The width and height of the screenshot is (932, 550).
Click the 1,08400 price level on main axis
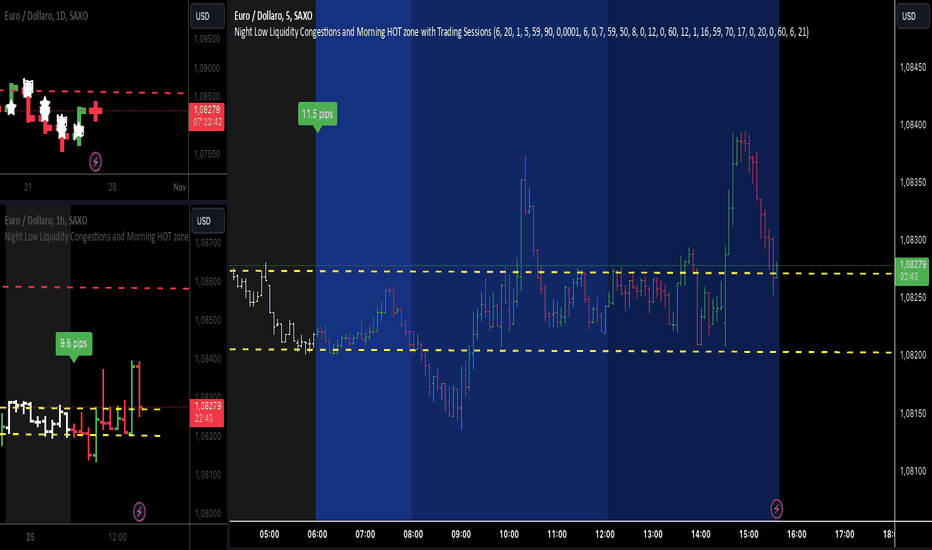(x=913, y=125)
